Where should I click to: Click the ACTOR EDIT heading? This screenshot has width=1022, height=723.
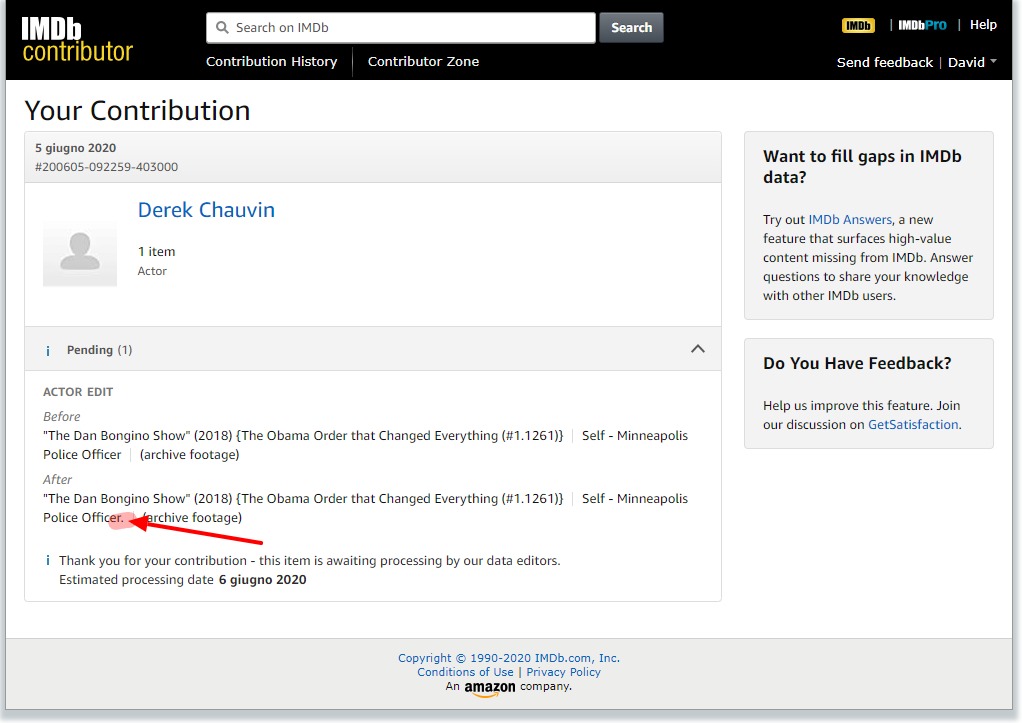click(x=78, y=392)
